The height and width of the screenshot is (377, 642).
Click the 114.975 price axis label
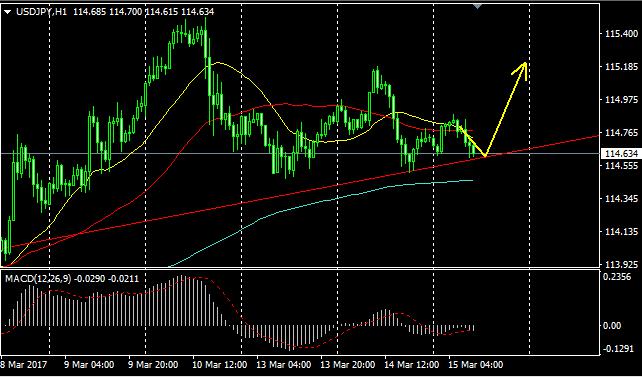[621, 99]
